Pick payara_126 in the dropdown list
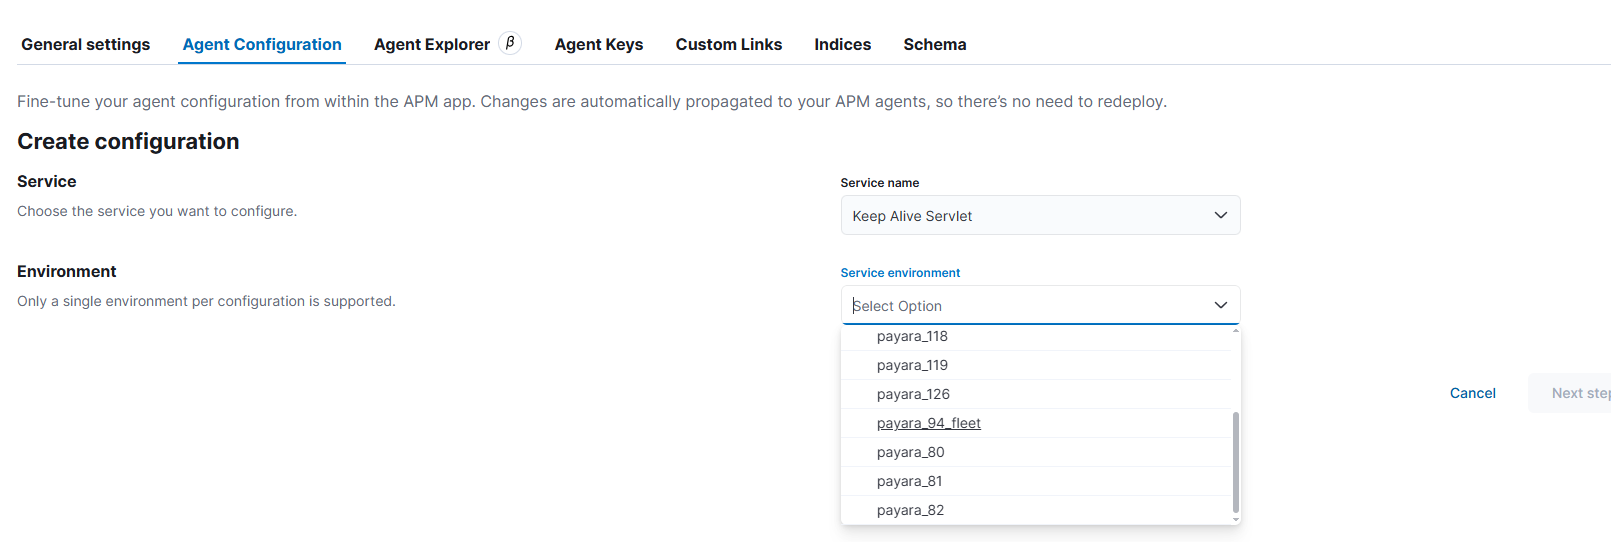 (913, 394)
